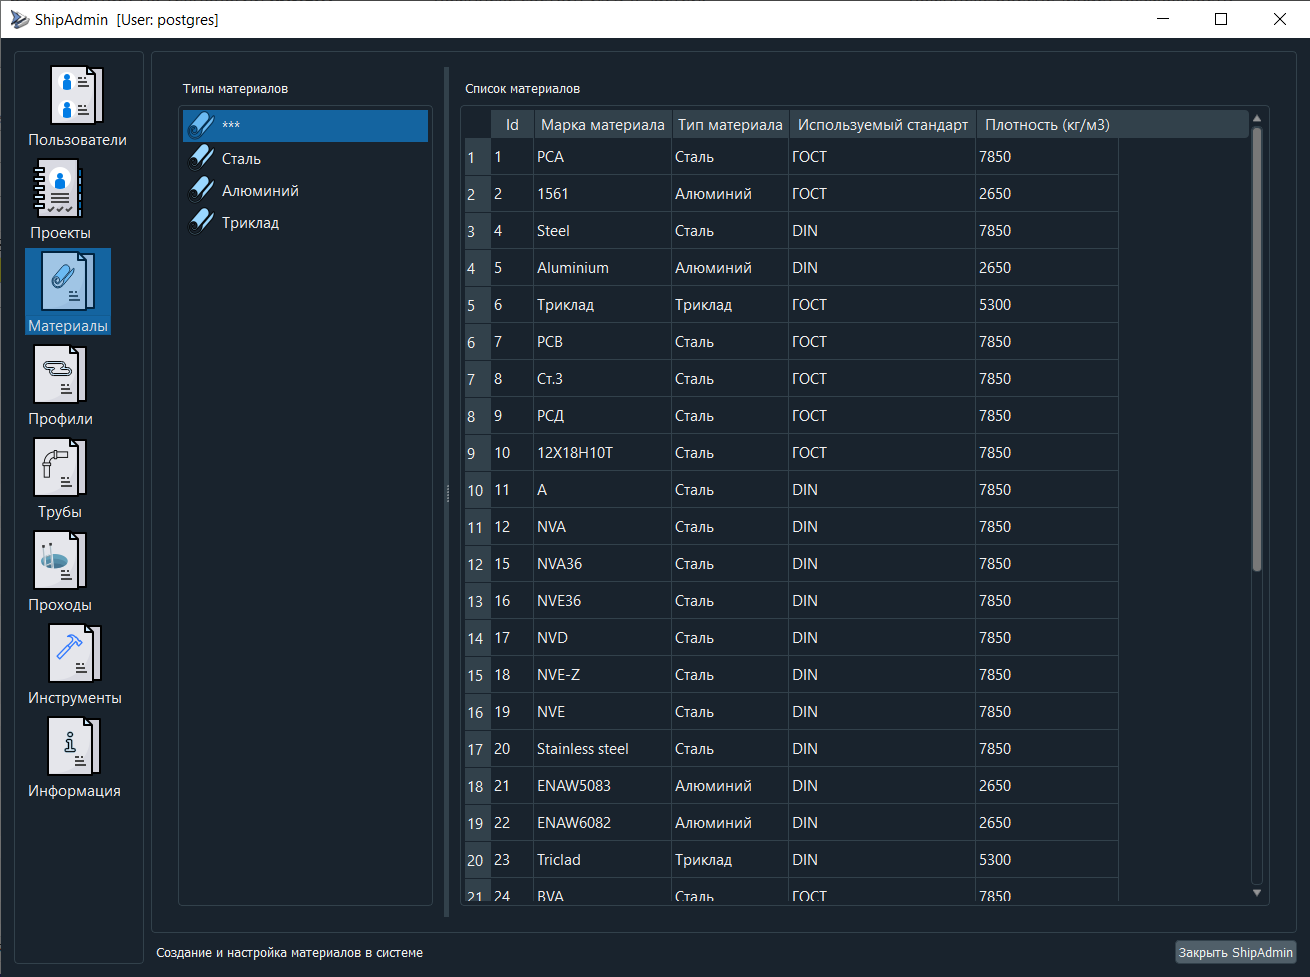Screen dimensions: 1310x977
Task: Click the Используемый стандарт column header
Action: pyautogui.click(x=882, y=125)
